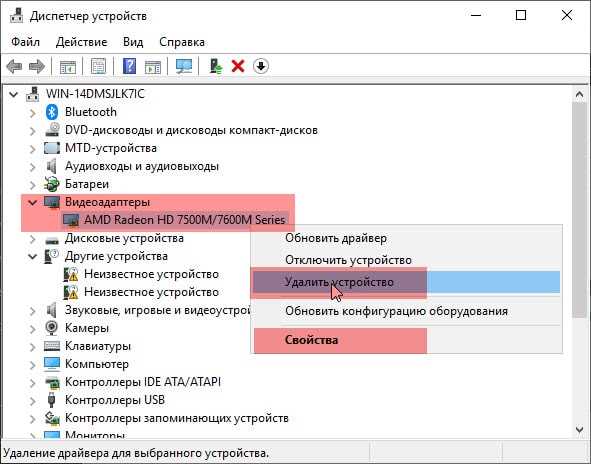Open the Действие menu
Screen dimensions: 591x464
tap(81, 42)
